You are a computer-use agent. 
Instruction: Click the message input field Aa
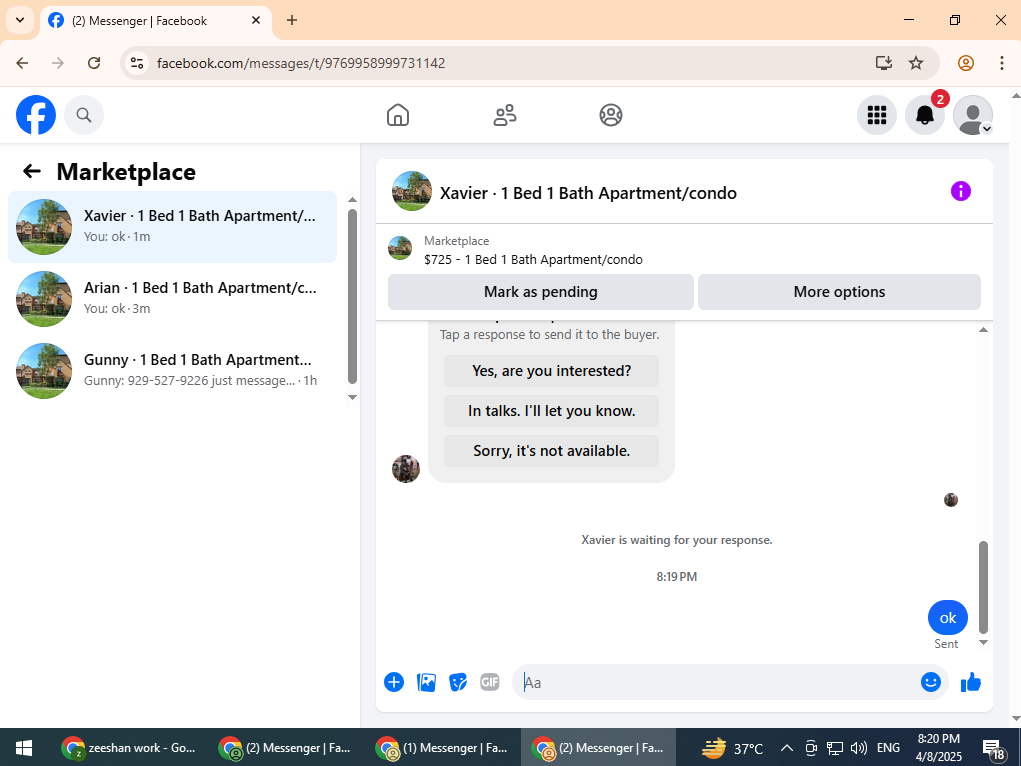tap(716, 682)
